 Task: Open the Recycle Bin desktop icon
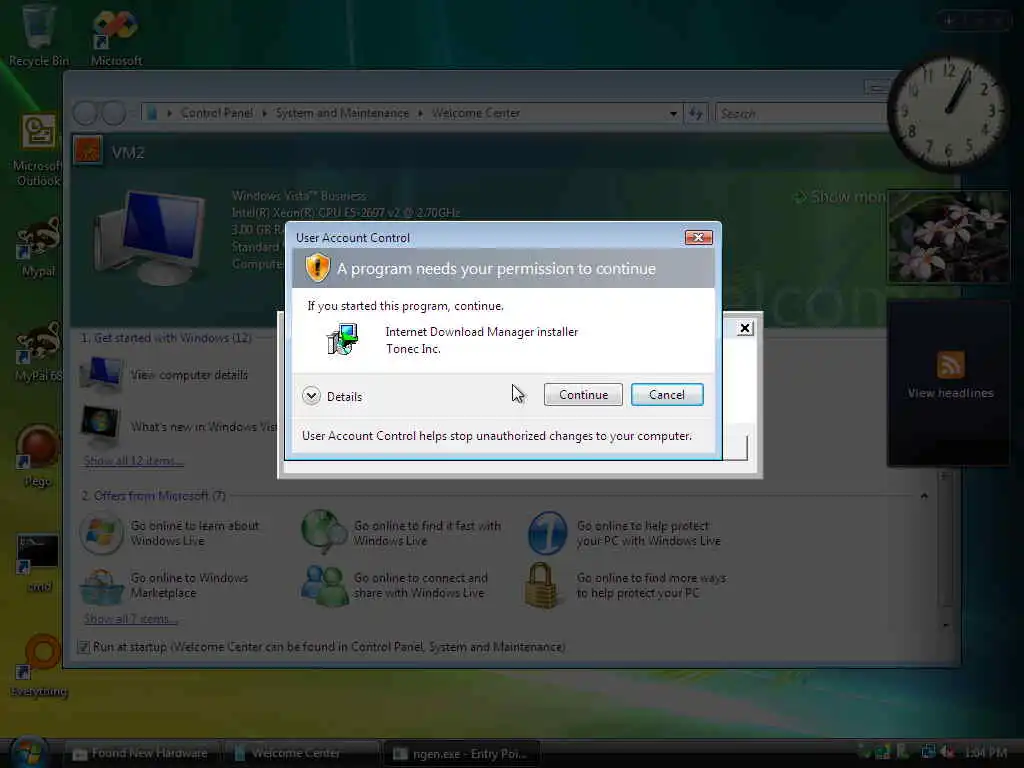point(38,34)
